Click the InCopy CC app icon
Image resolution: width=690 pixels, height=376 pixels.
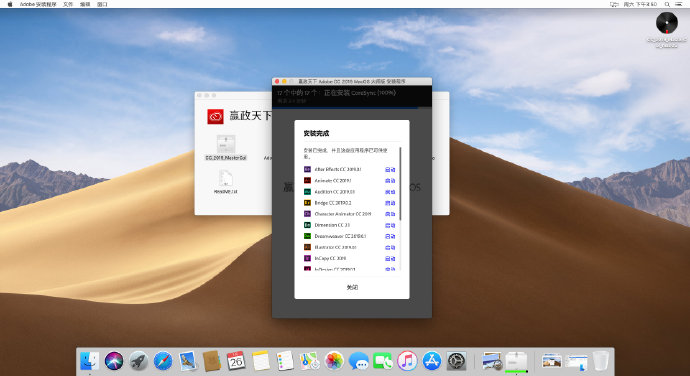tap(307, 258)
